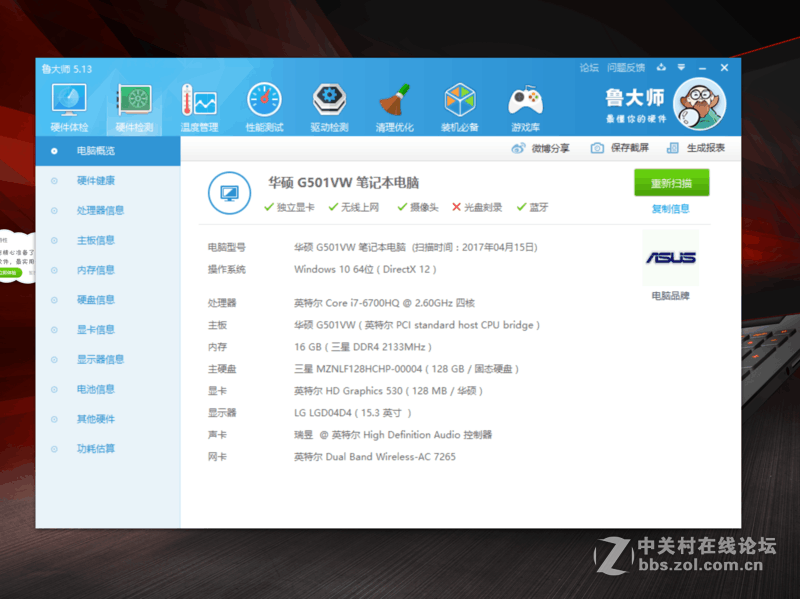Open the skin icon in title bar
800x599 pixels.
[661, 67]
